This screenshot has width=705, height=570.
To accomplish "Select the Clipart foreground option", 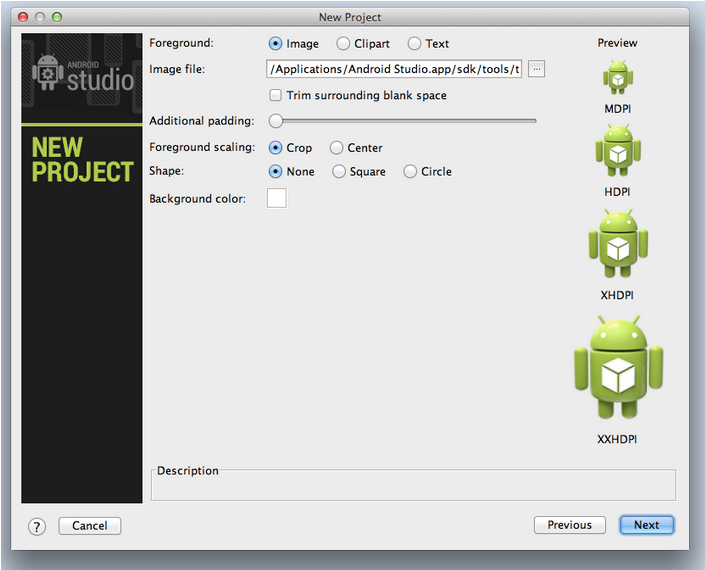I will 343,44.
